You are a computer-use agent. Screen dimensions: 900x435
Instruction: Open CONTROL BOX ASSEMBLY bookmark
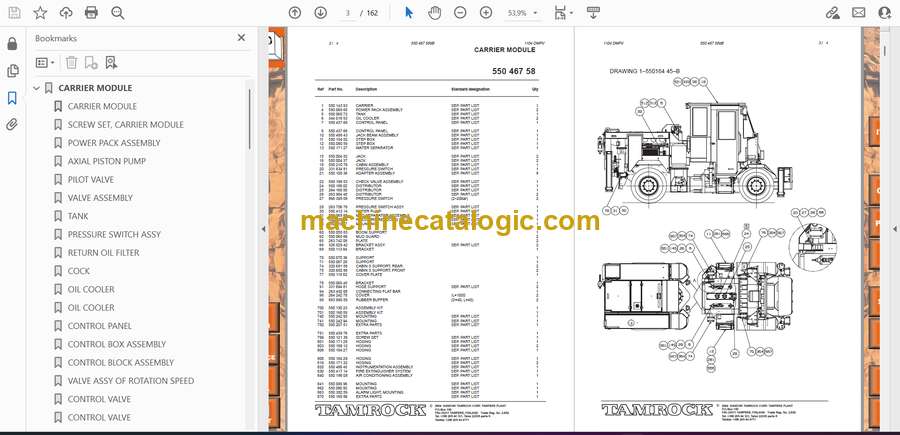[117, 344]
